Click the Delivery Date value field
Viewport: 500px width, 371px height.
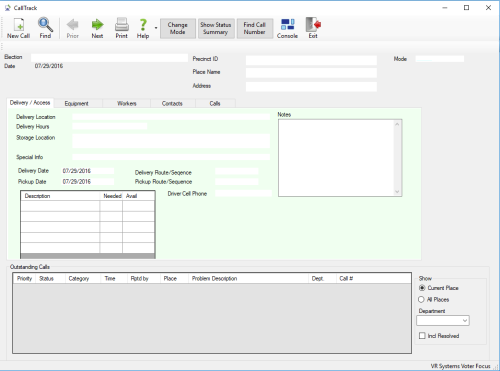pos(88,171)
